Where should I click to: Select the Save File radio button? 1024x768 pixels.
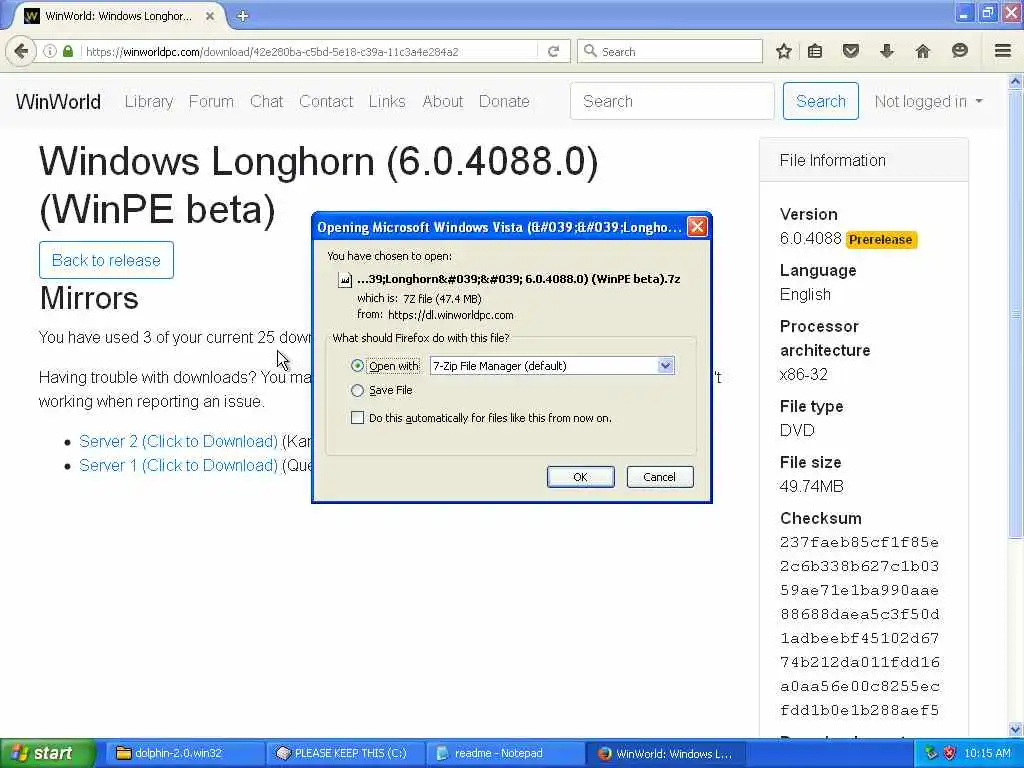click(x=357, y=391)
